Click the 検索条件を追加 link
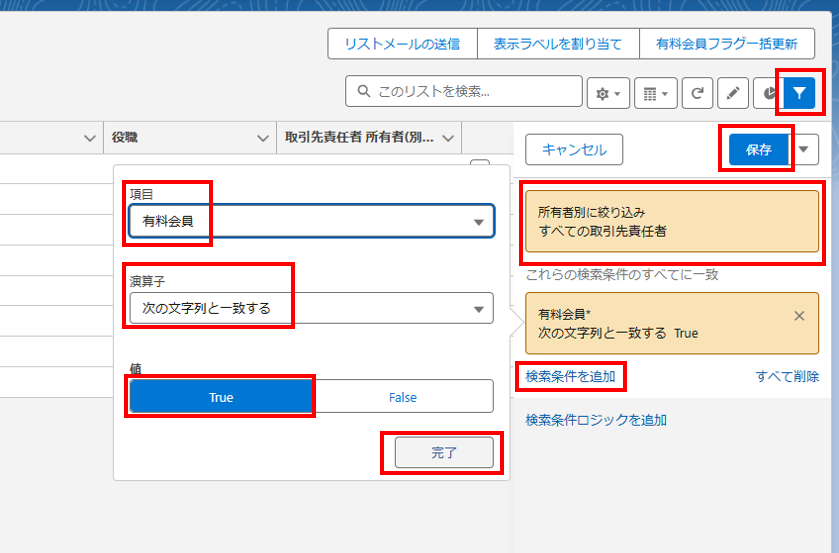The image size is (839, 553). tap(570, 376)
